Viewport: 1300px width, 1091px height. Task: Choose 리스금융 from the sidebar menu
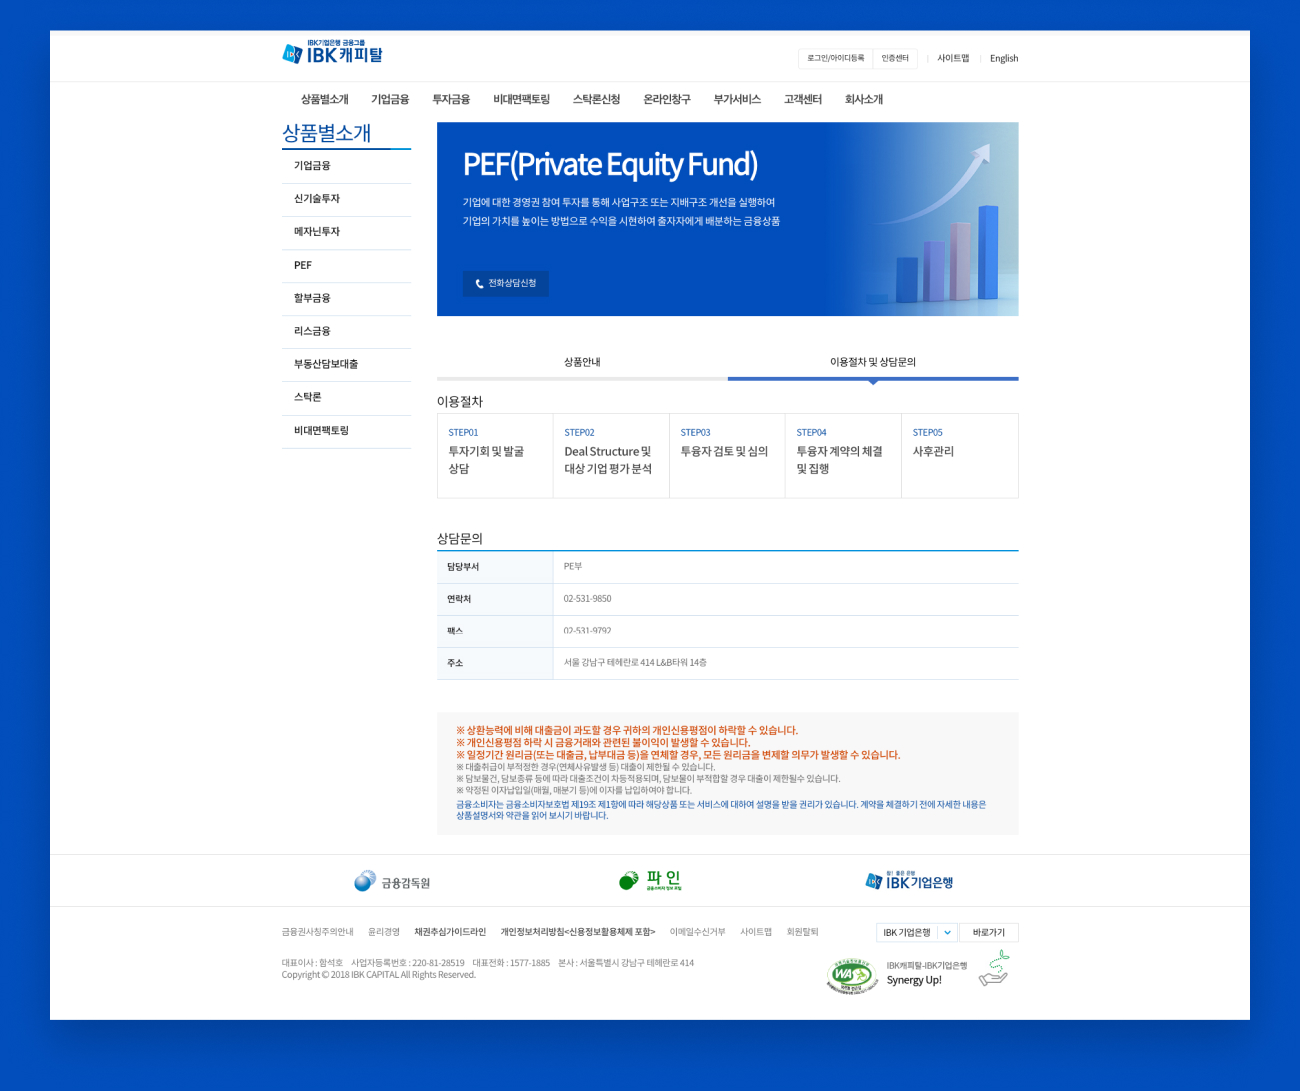[x=312, y=331]
